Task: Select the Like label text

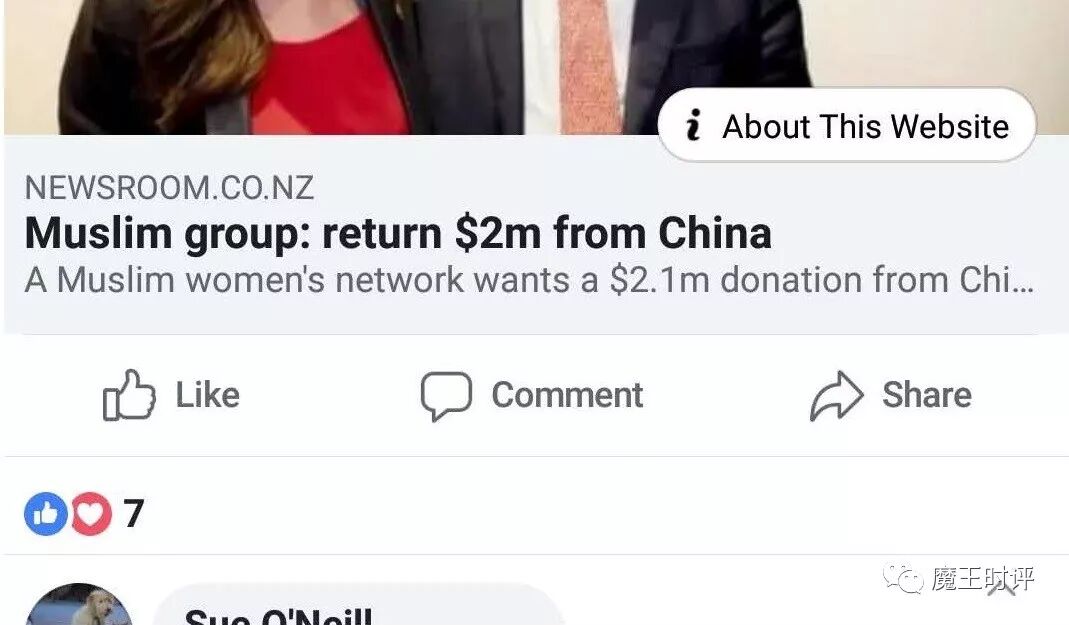Action: pos(208,395)
